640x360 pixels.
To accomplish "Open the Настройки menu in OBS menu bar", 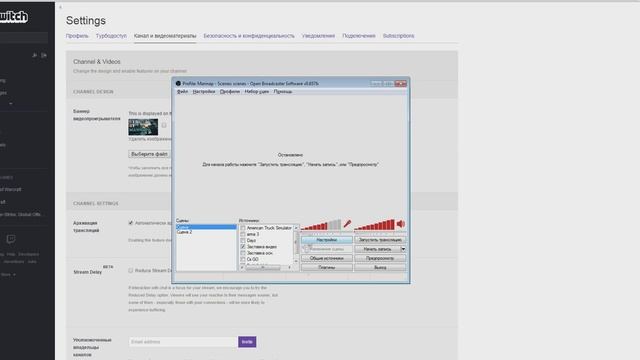I will 204,91.
